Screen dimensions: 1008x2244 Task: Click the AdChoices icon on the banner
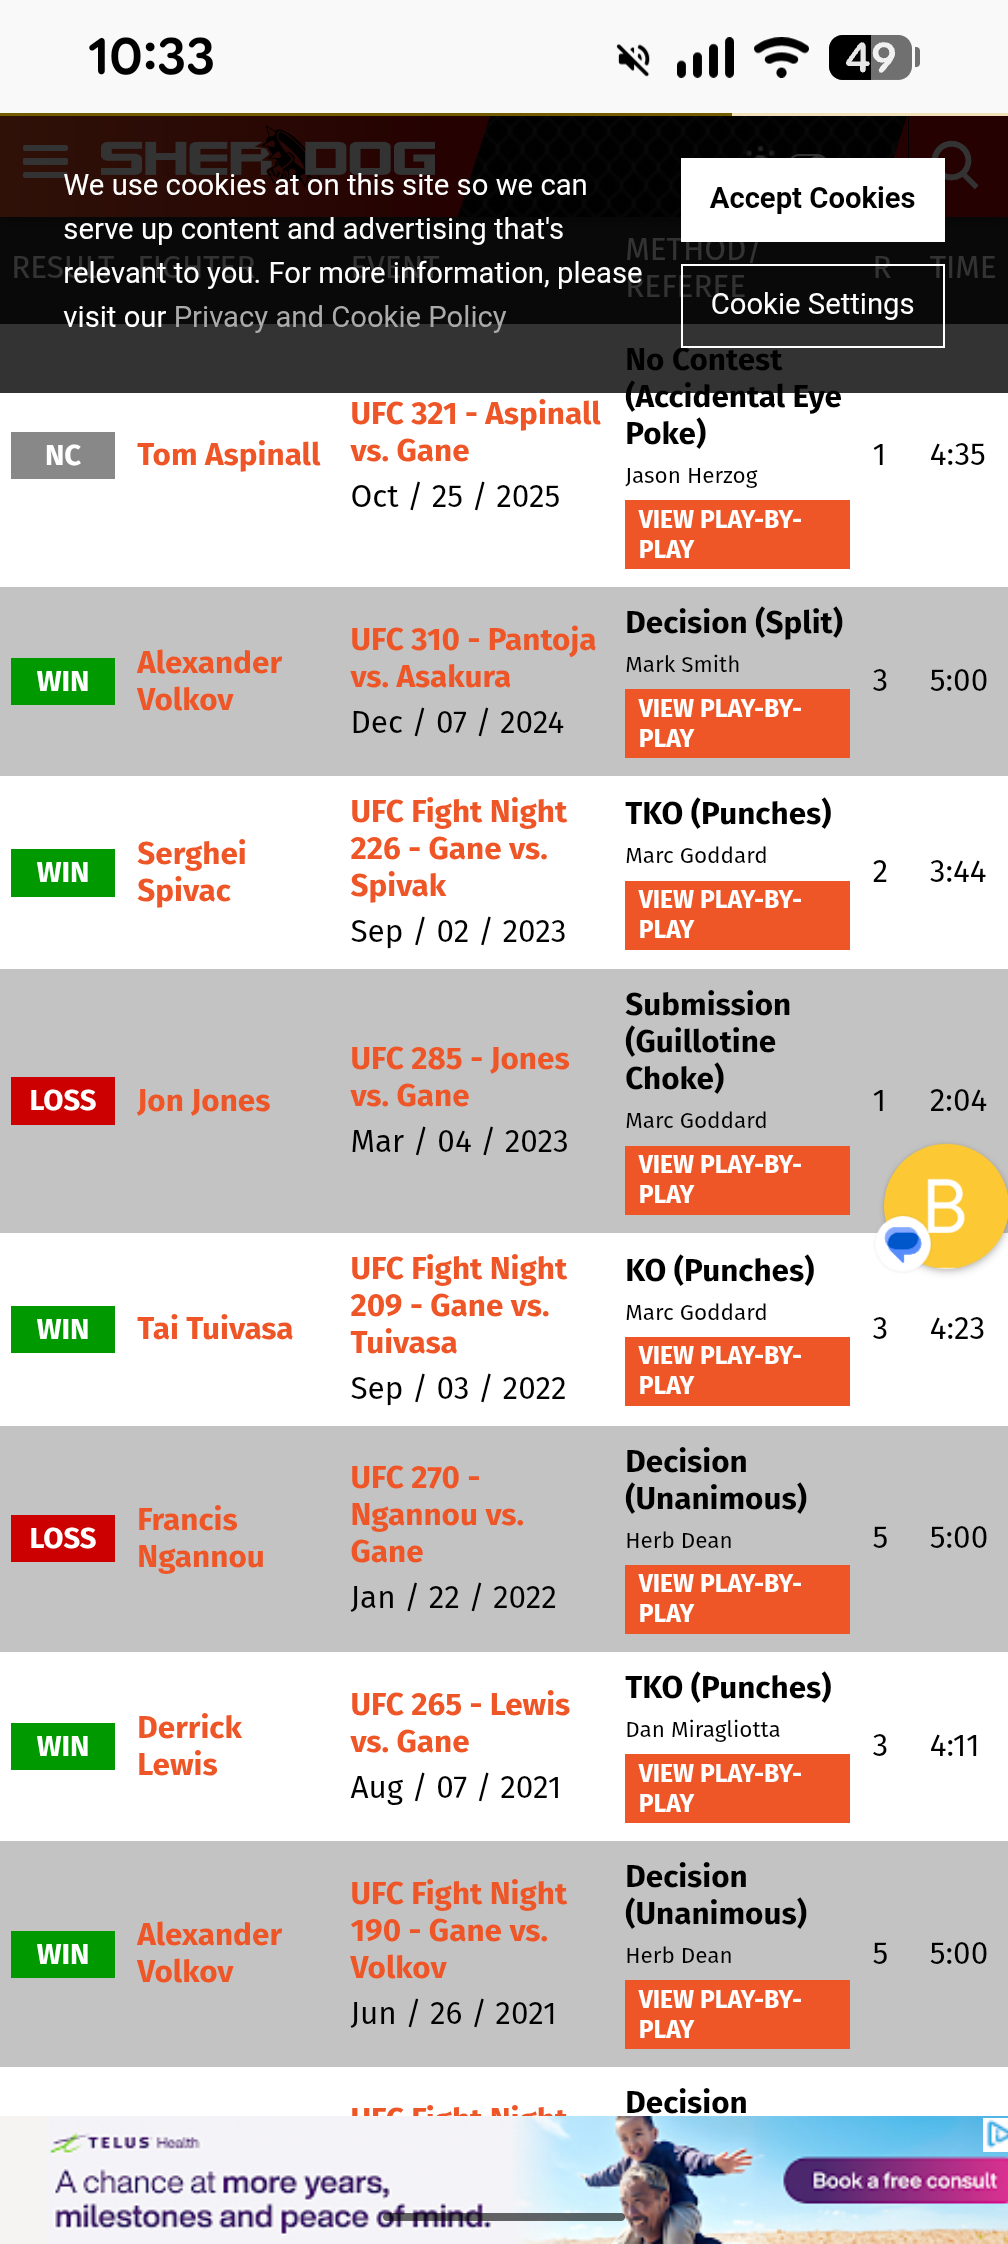pos(995,2135)
